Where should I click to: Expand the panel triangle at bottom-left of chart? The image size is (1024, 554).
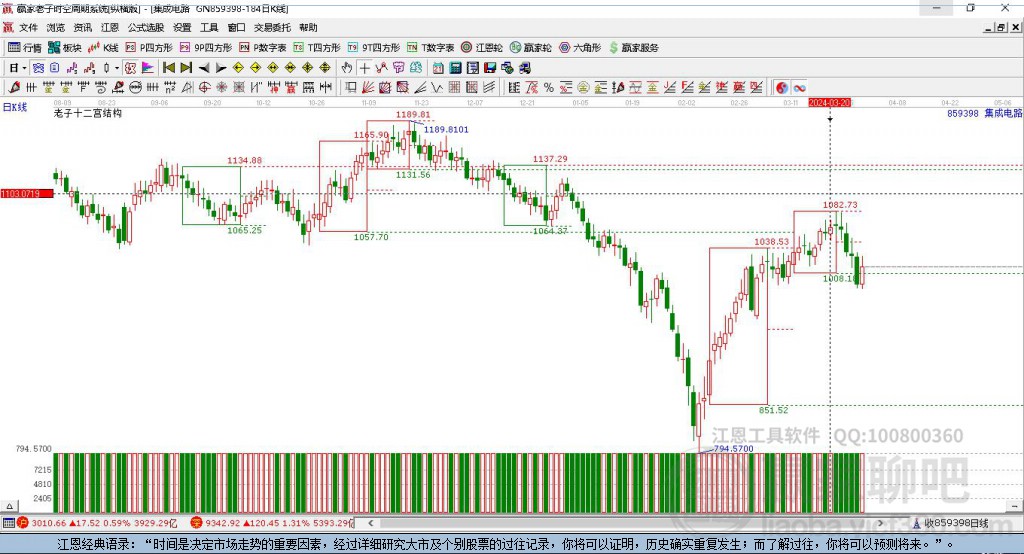[9, 506]
